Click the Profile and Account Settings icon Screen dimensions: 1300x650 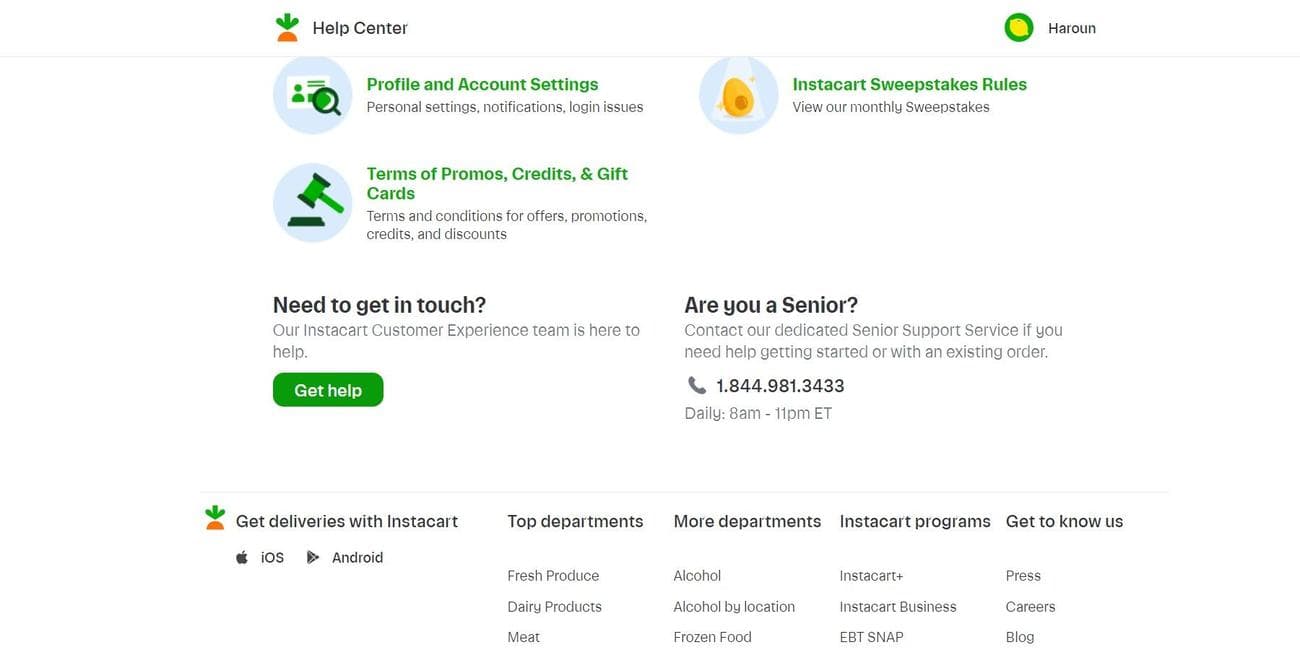[312, 94]
